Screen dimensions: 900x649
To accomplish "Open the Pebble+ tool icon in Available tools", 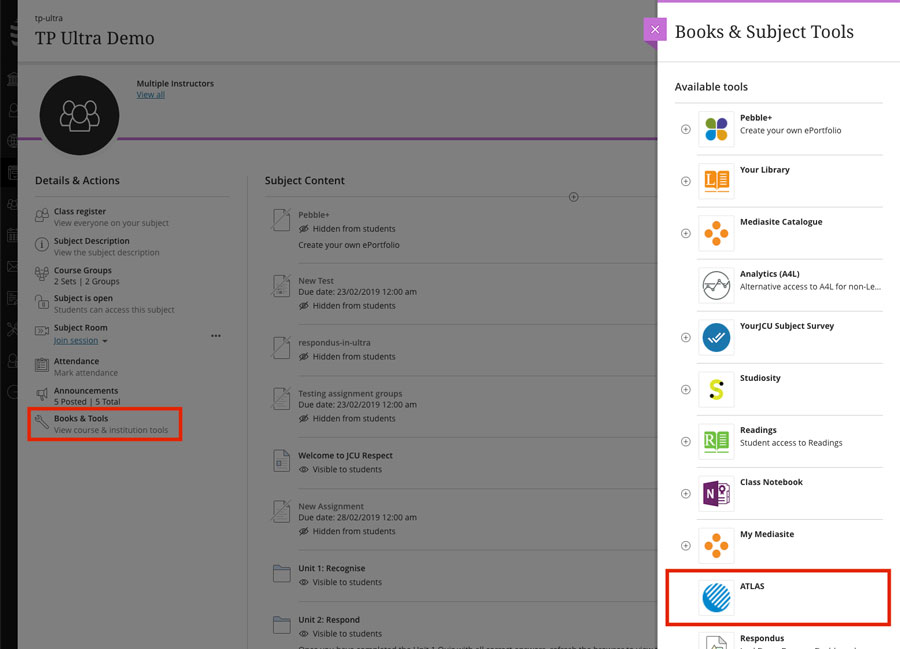I will [716, 129].
